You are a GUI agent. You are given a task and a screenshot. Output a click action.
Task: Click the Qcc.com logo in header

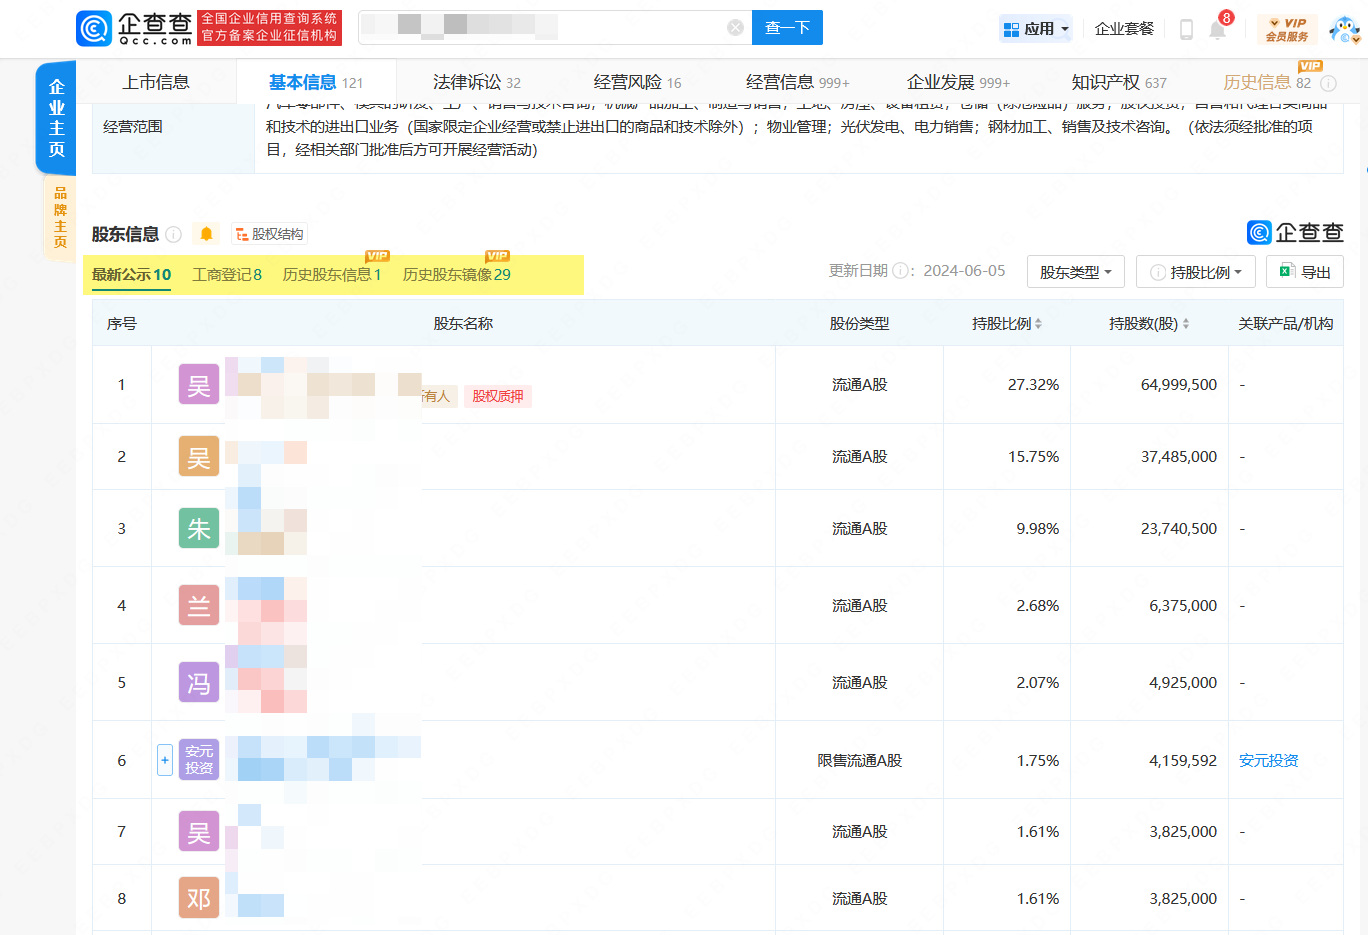[134, 28]
